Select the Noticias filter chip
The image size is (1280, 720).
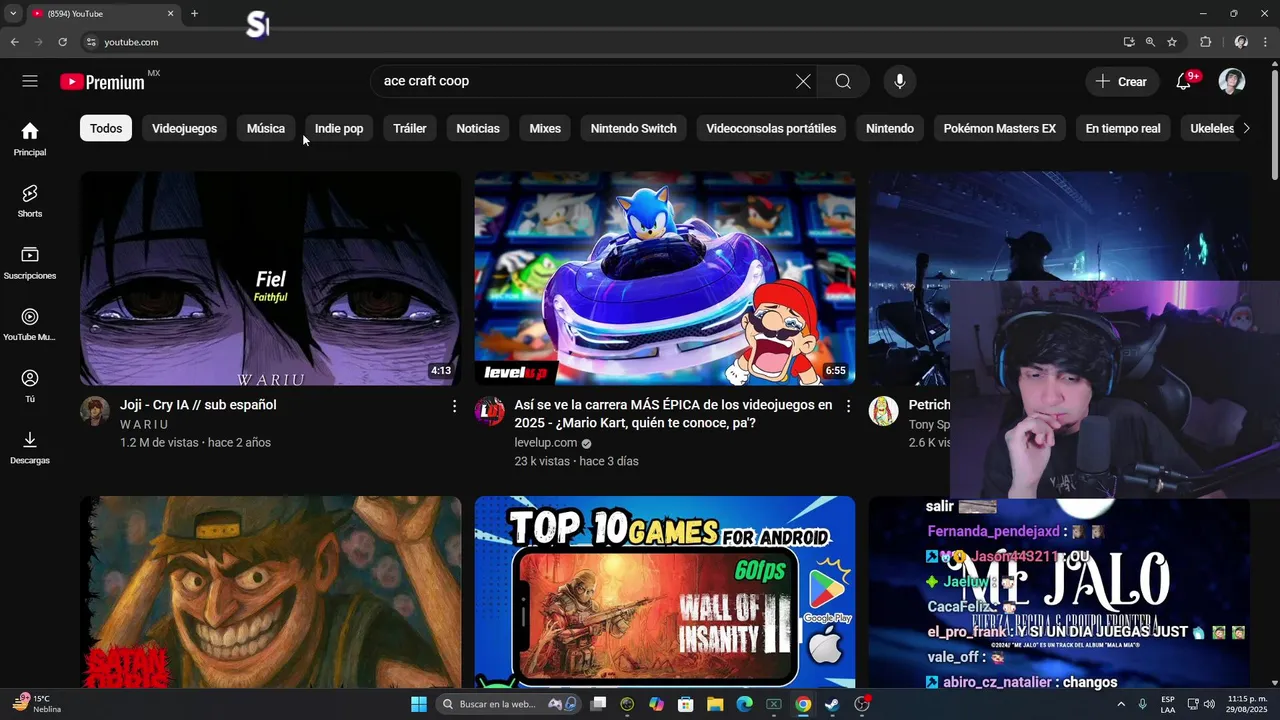pos(478,128)
